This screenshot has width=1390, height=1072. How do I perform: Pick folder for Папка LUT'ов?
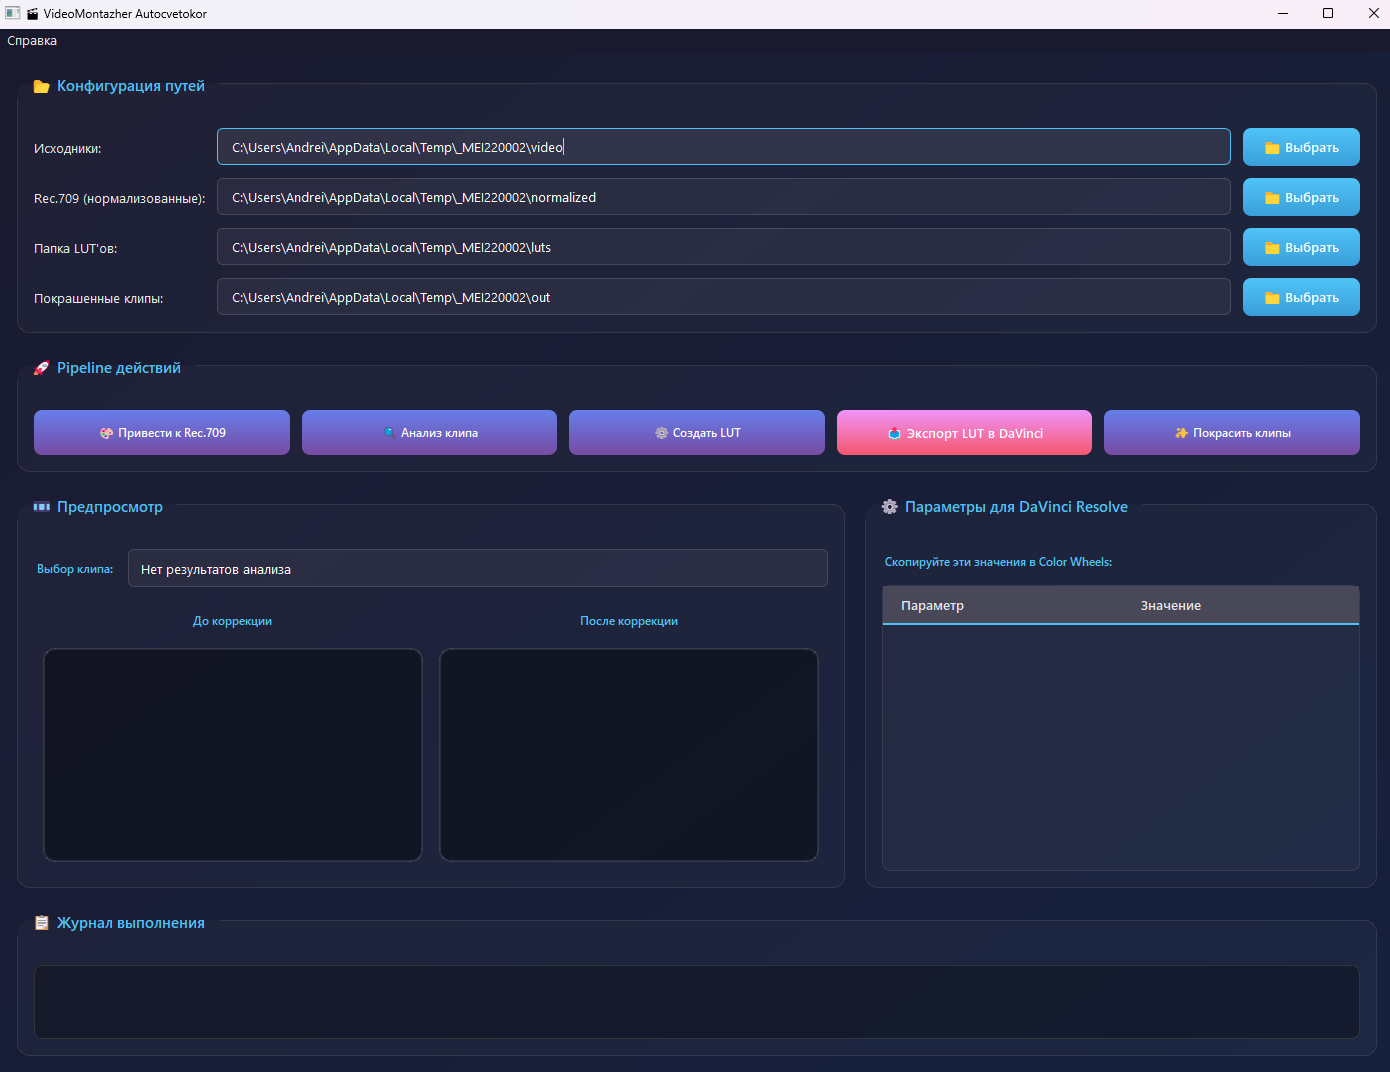1300,247
